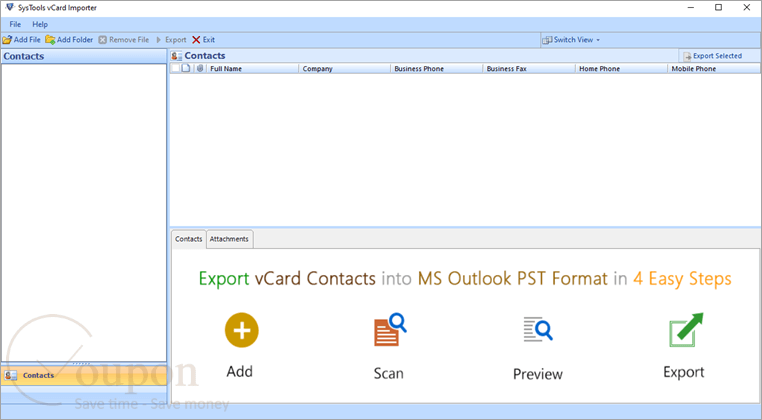Screen dimensions: 762x420
Task: Sort by Business Fax column header
Action: [529, 69]
